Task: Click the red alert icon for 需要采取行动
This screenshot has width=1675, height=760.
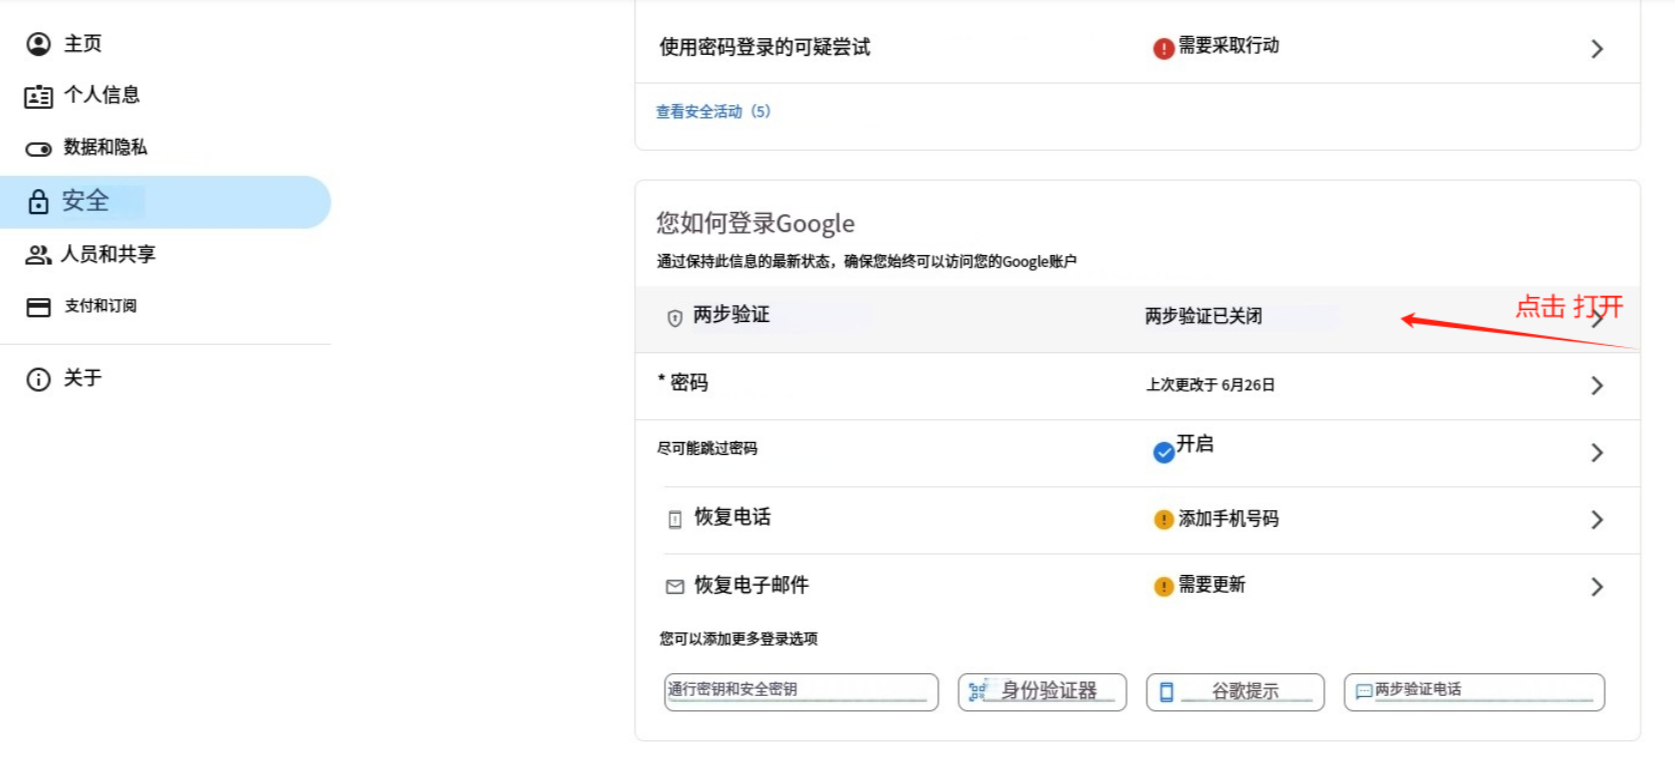Action: [1163, 48]
